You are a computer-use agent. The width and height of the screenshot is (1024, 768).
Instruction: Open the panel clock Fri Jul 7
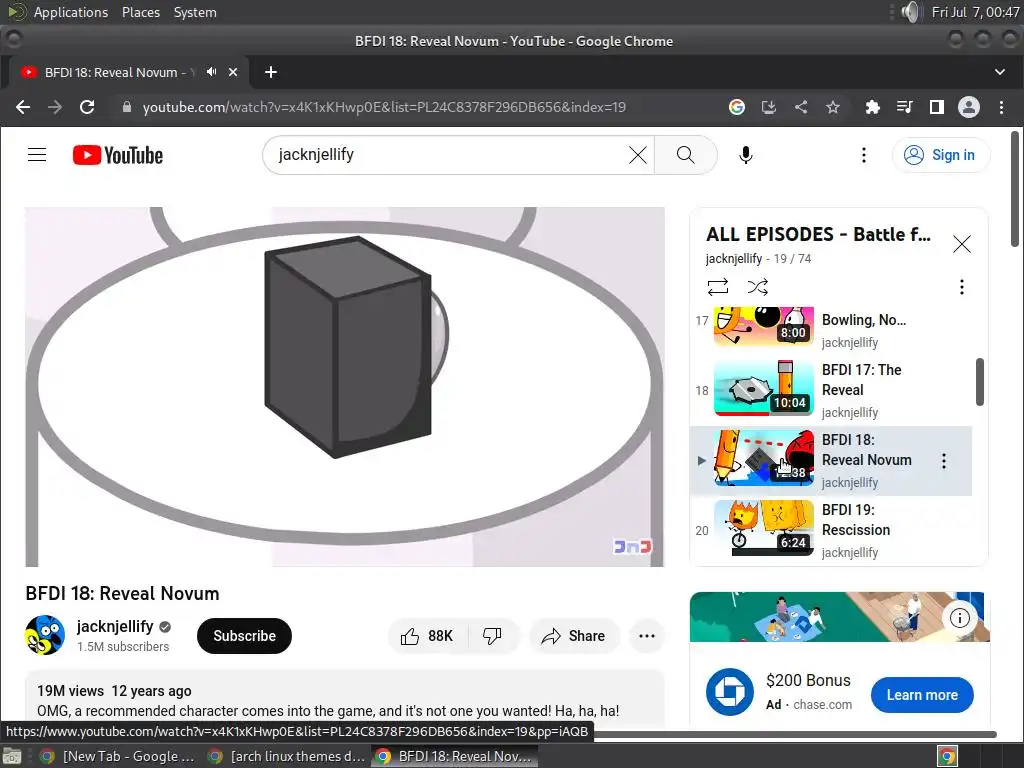[x=975, y=12]
